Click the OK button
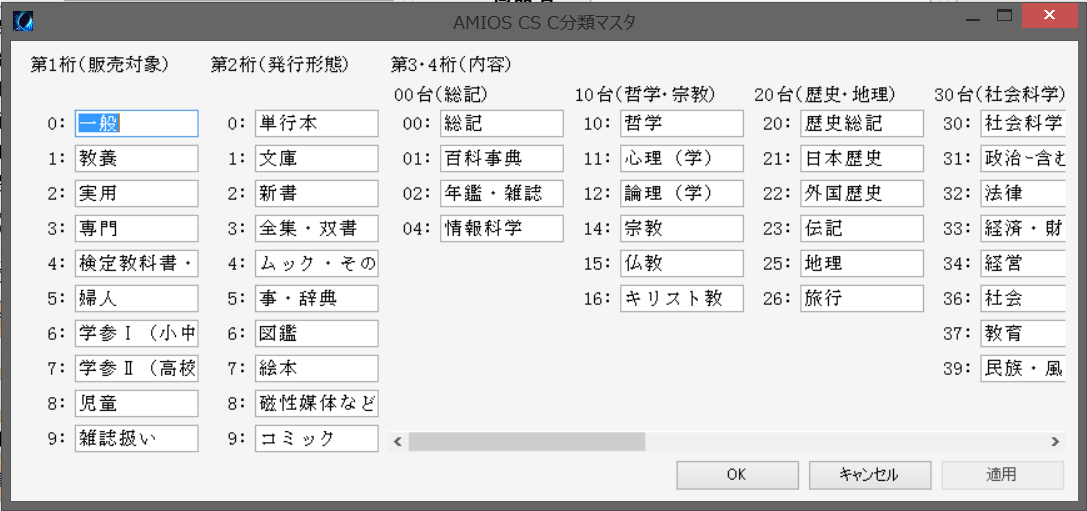This screenshot has height=511, width=1087. pos(738,475)
